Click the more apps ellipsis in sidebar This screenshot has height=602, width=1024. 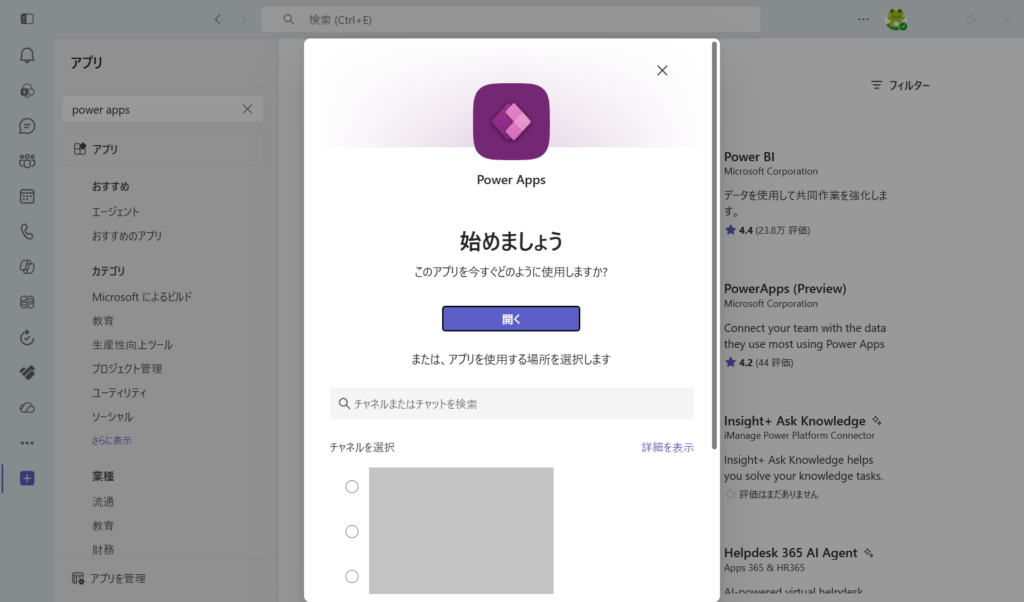[27, 443]
